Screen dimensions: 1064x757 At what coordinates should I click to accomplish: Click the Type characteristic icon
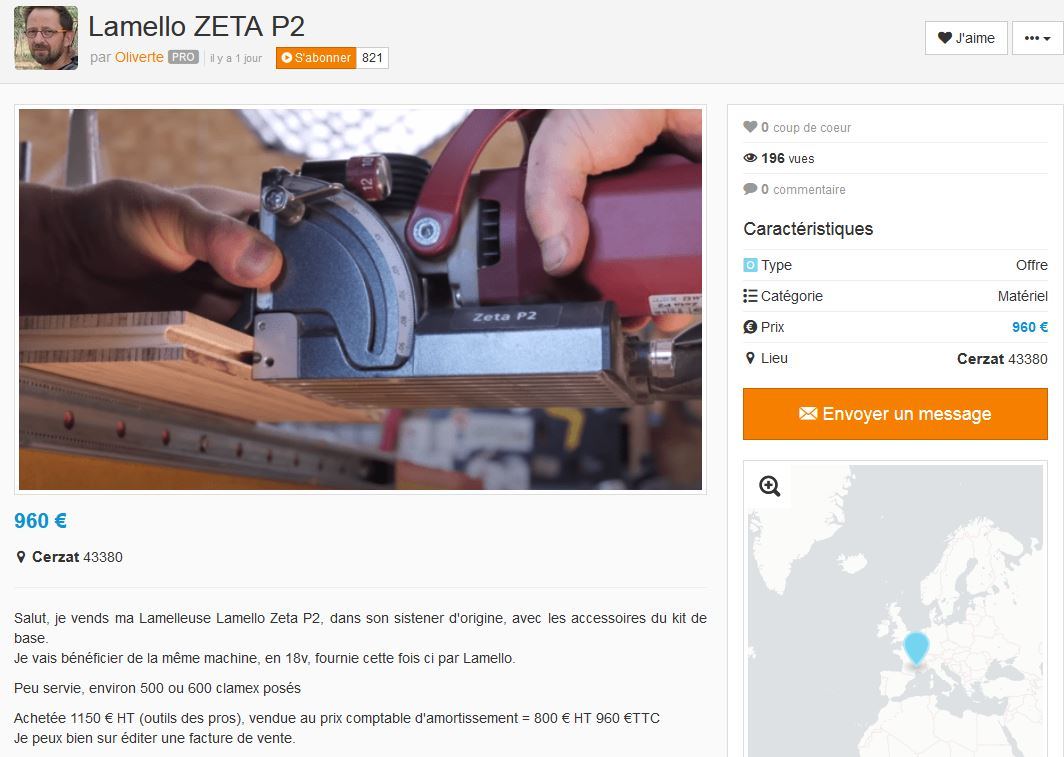(750, 265)
